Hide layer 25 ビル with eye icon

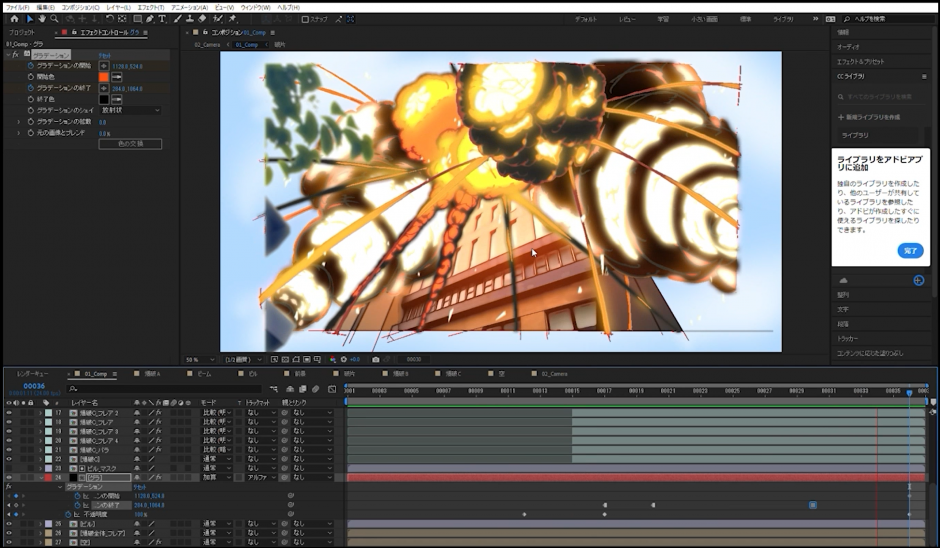[x=9, y=524]
